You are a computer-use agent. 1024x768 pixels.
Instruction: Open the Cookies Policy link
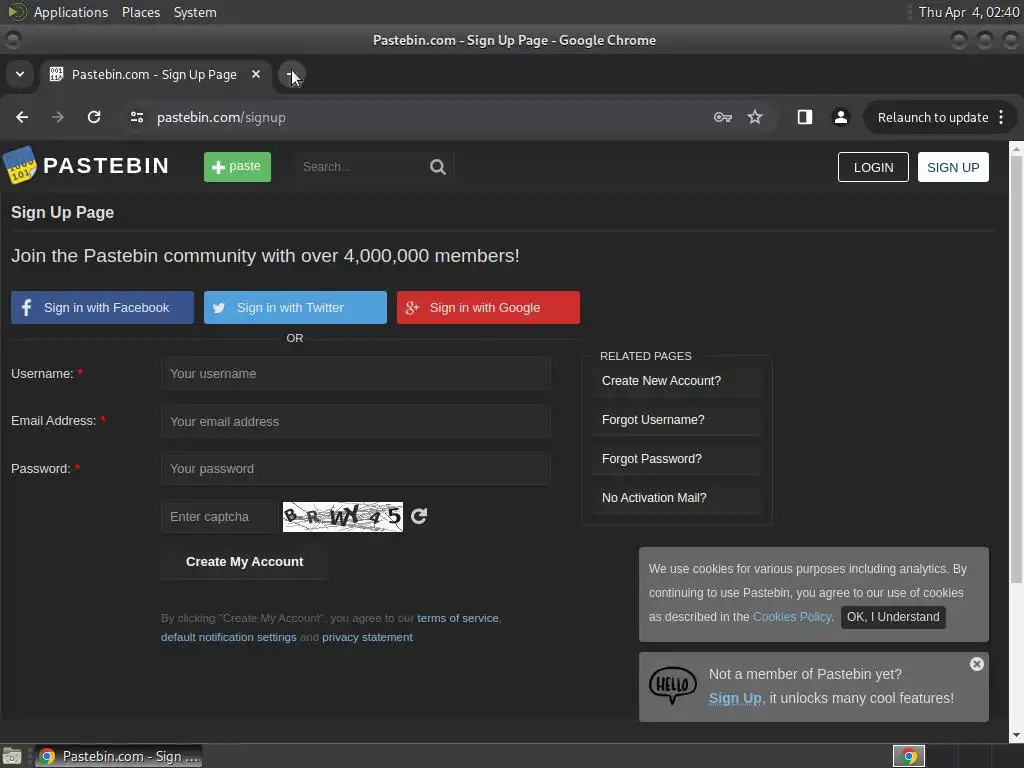coord(792,617)
